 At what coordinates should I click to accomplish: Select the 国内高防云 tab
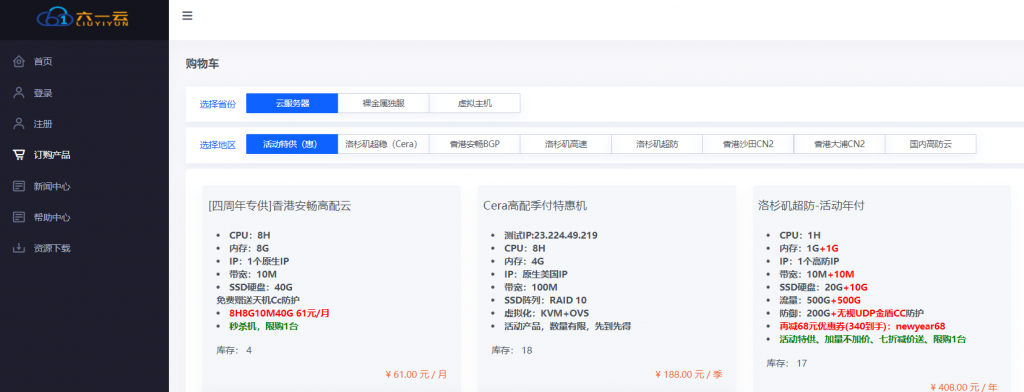931,144
